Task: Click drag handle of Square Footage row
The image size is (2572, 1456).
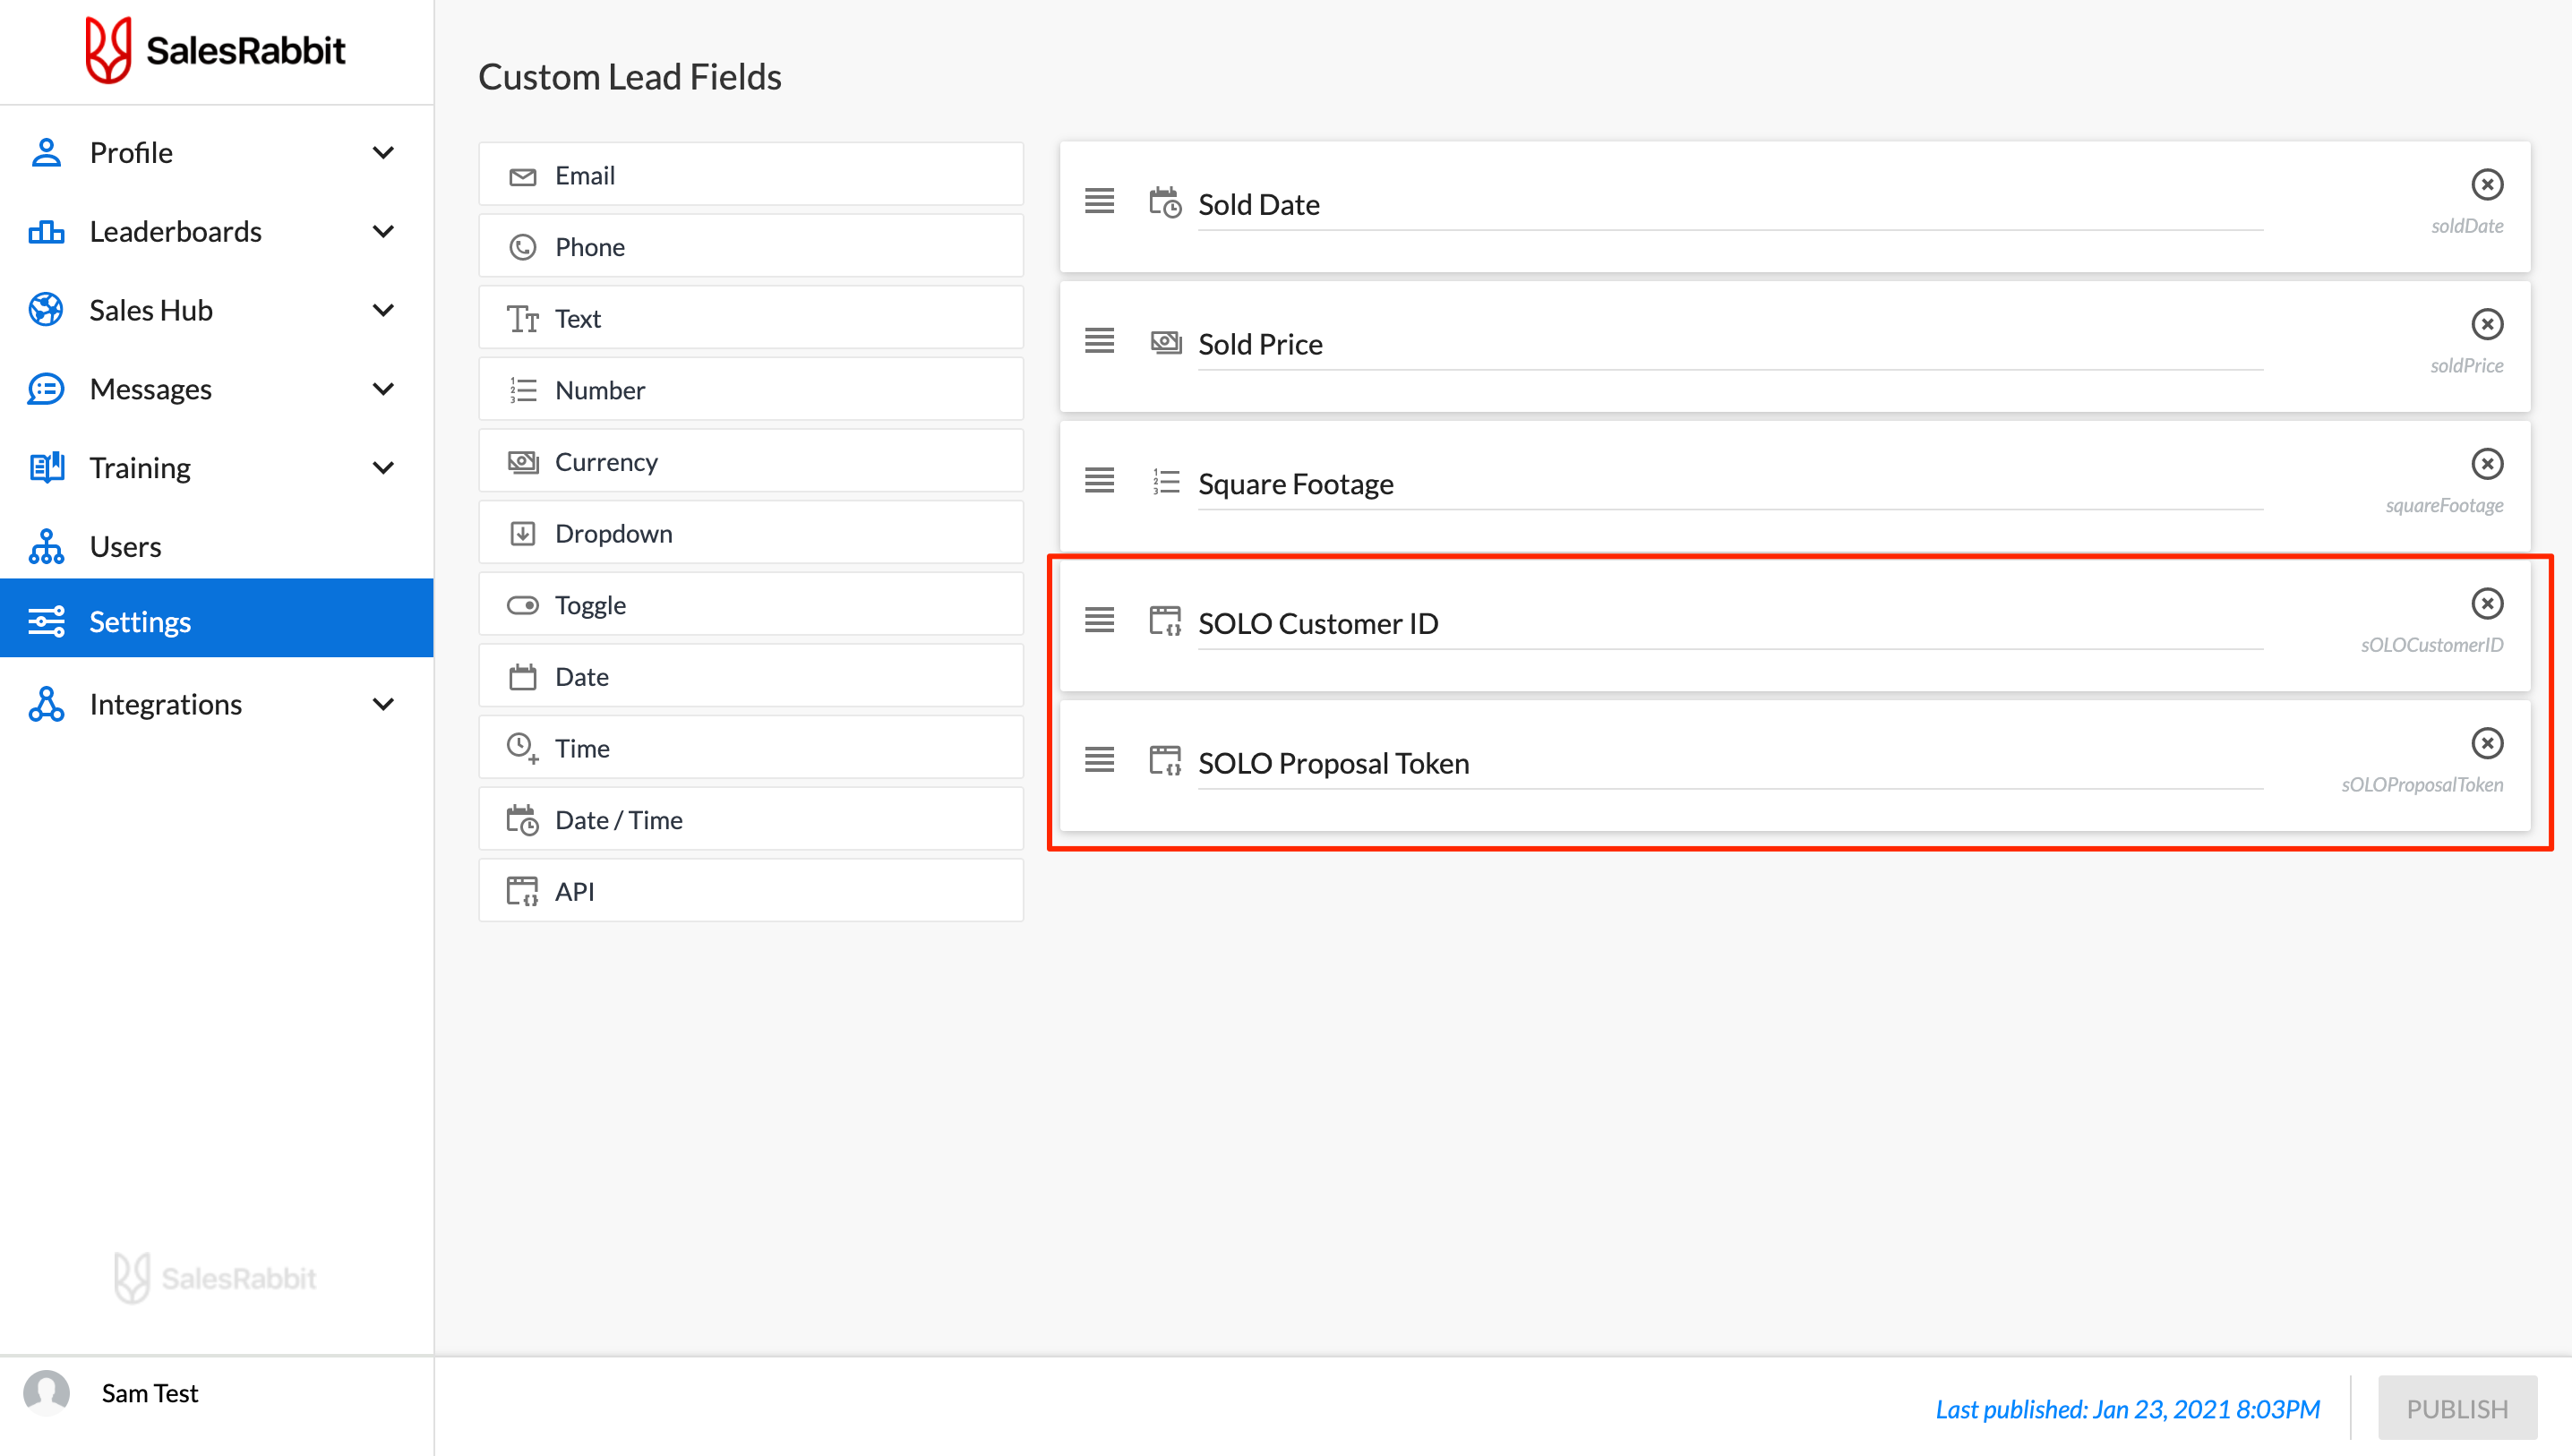Action: click(x=1099, y=481)
